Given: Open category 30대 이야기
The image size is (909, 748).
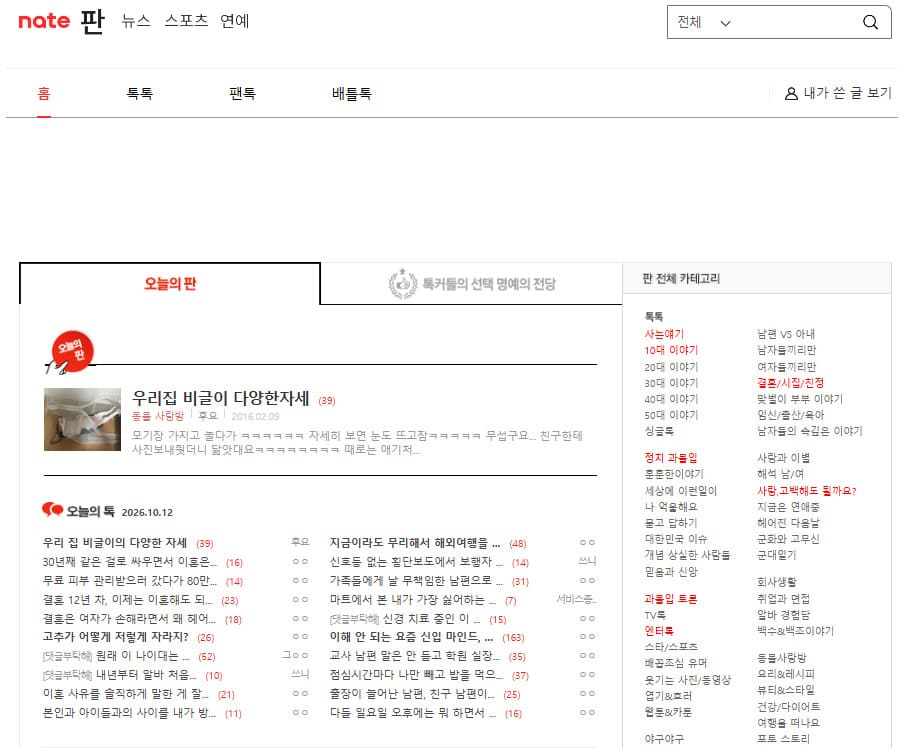Looking at the screenshot, I should click(x=671, y=383).
